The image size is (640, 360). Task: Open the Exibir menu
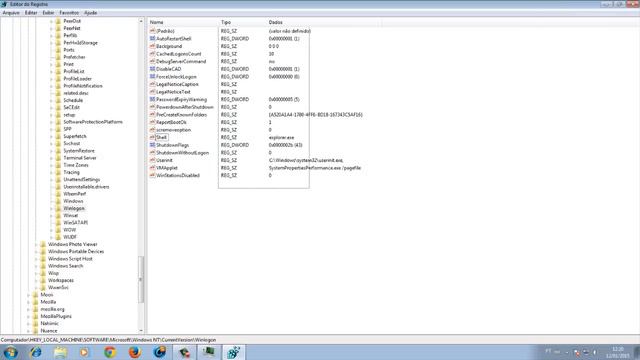pyautogui.click(x=48, y=13)
